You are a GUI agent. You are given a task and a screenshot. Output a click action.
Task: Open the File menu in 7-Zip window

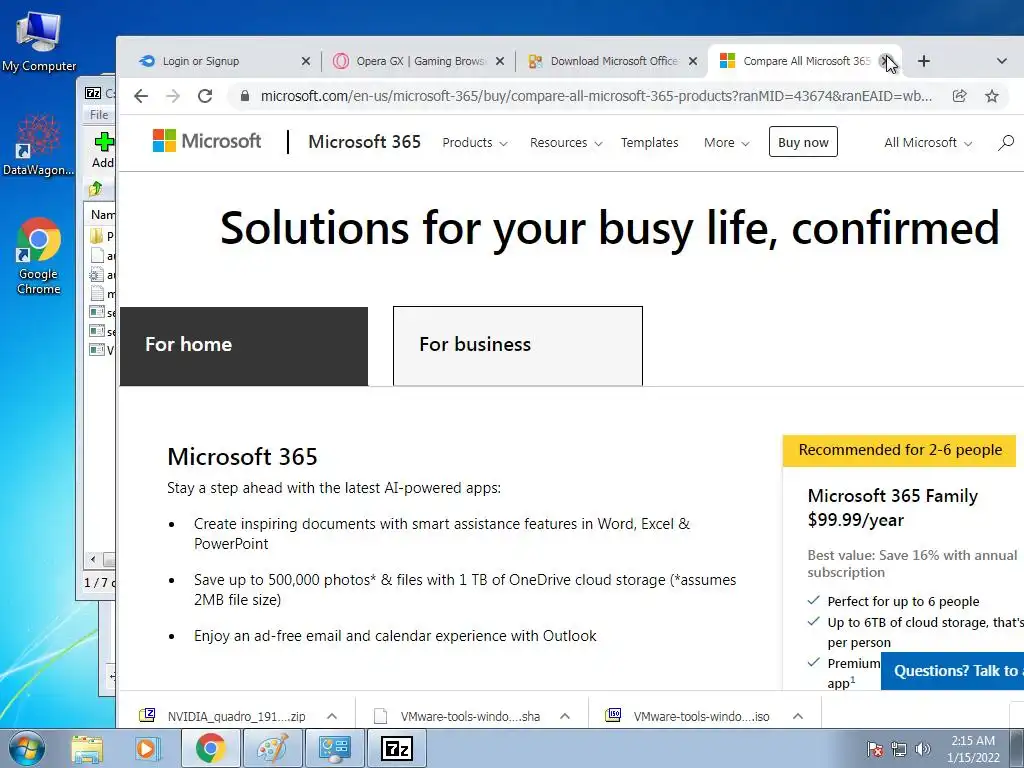(x=99, y=115)
